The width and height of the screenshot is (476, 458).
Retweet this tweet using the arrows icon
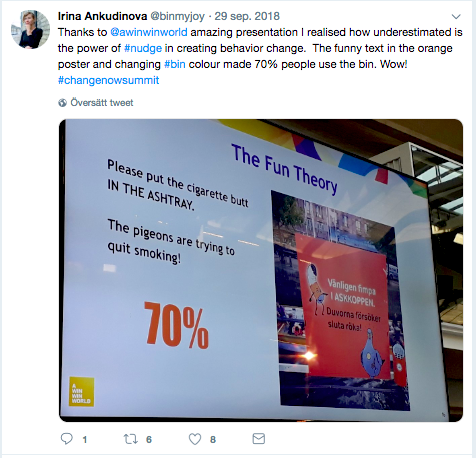(x=131, y=439)
